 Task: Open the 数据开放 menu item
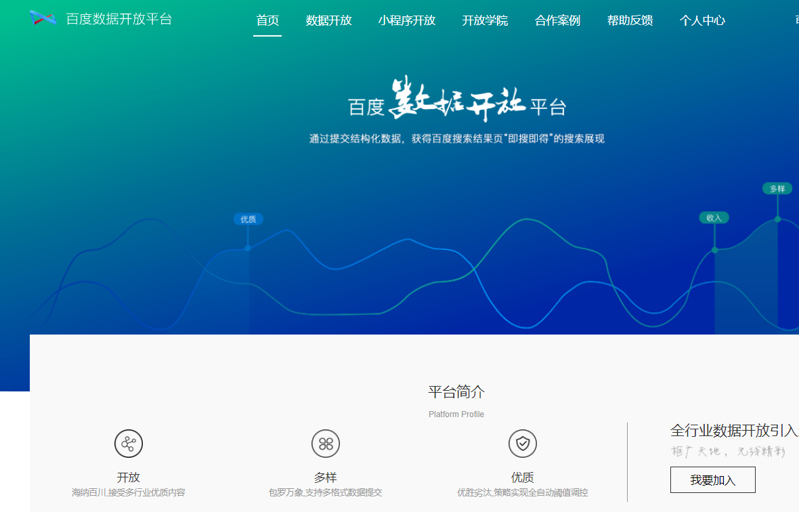(x=329, y=20)
